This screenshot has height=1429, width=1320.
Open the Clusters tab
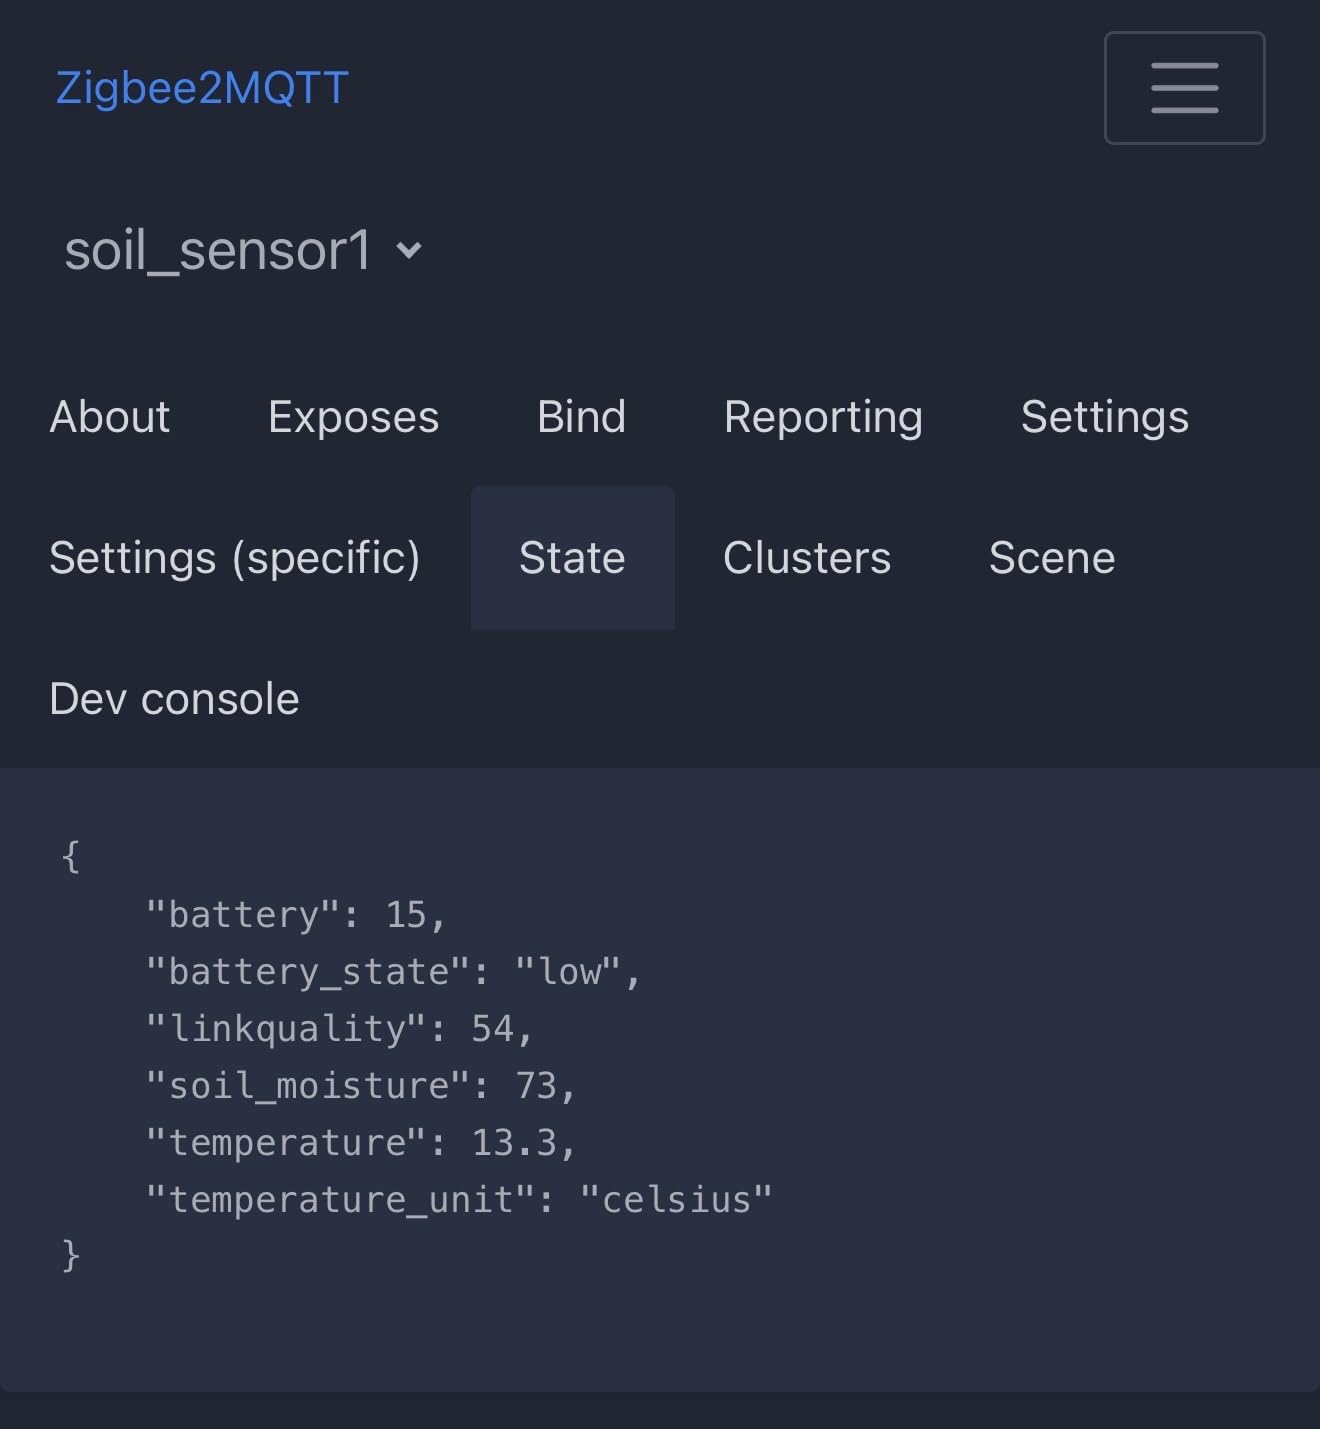(x=806, y=558)
